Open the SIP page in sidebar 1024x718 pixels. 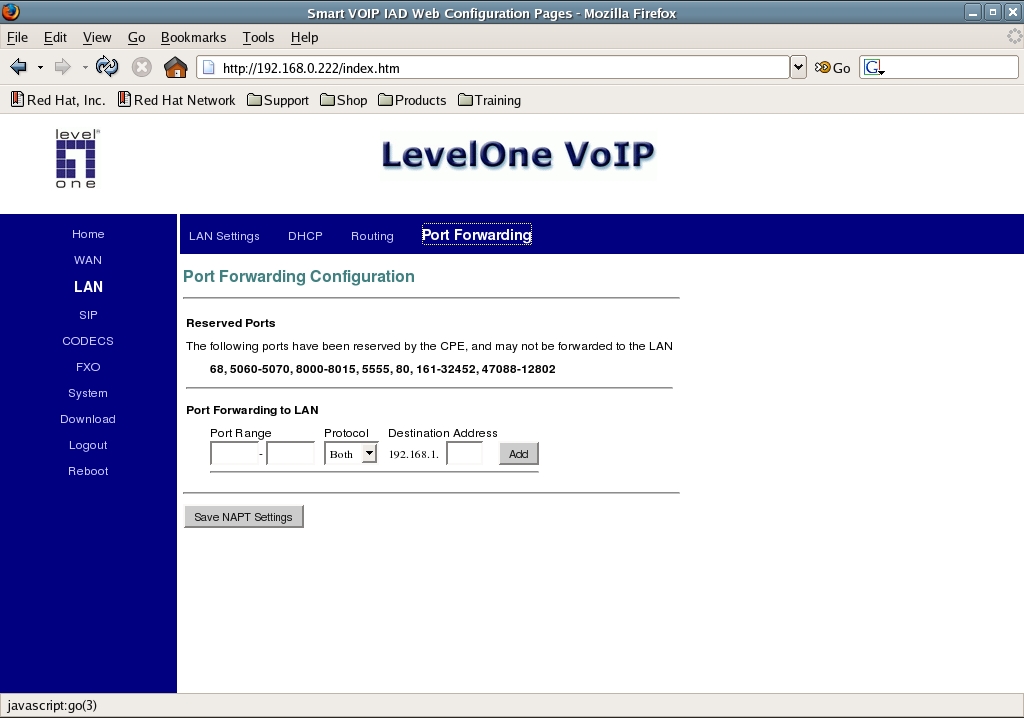click(x=88, y=315)
